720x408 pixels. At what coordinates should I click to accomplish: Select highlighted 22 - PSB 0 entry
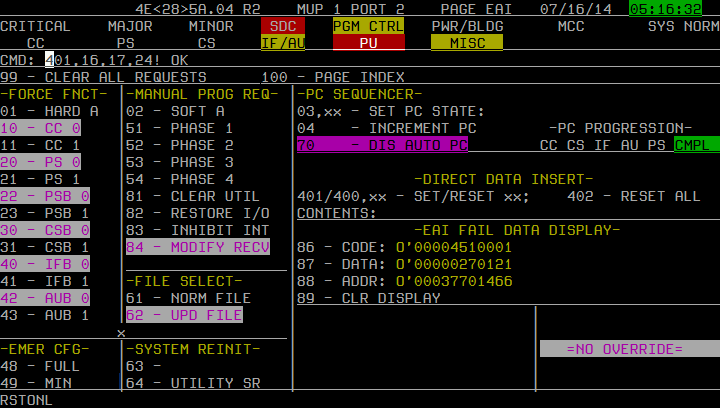45,196
